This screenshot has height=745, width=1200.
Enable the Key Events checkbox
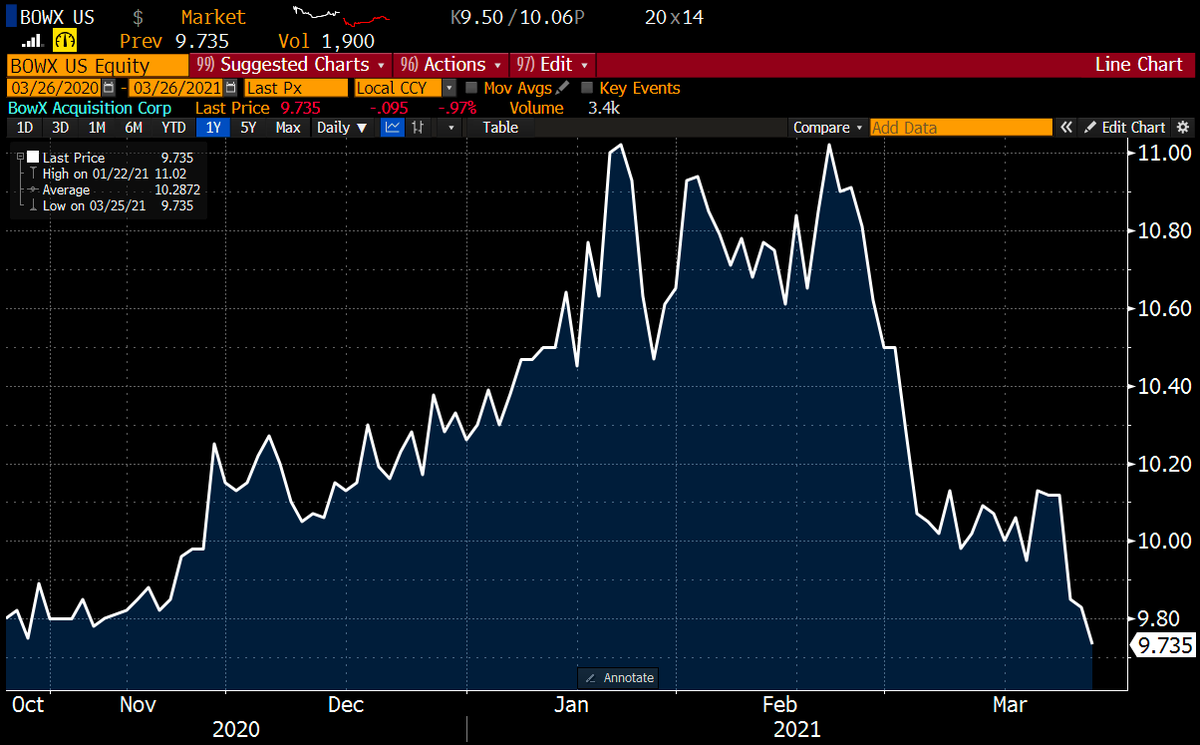point(587,88)
